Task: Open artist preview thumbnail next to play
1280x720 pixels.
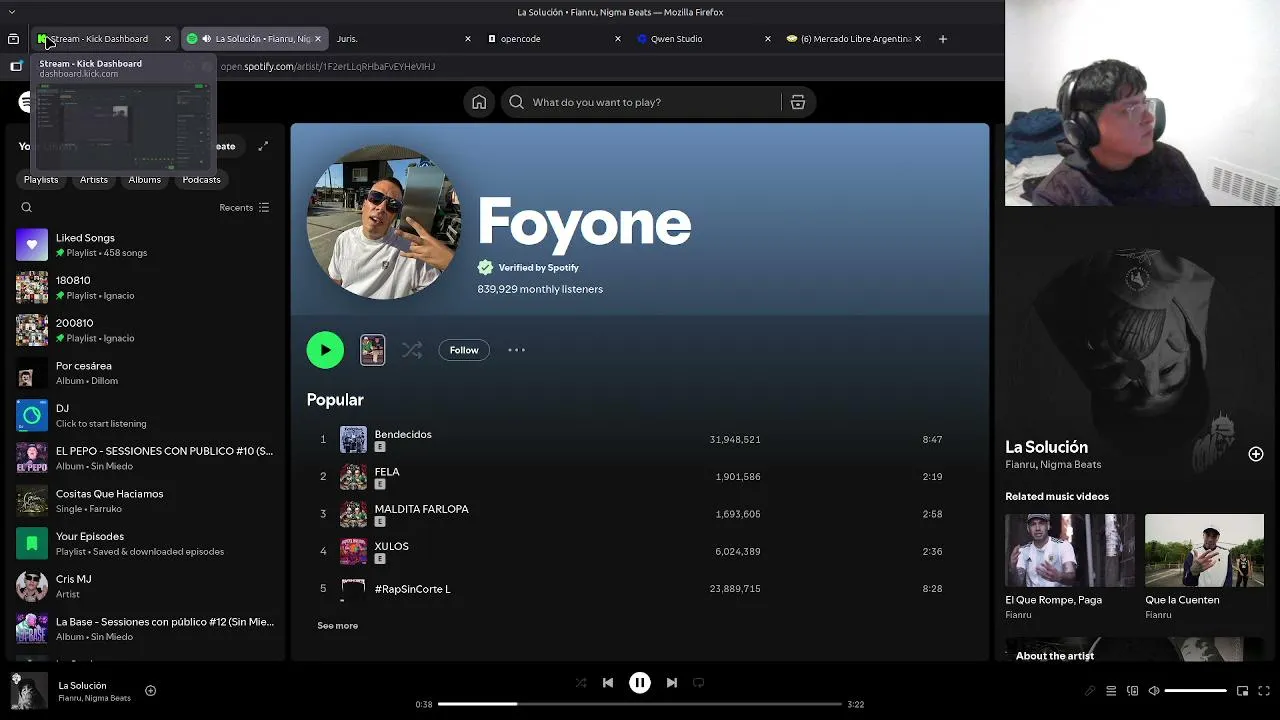Action: click(372, 350)
